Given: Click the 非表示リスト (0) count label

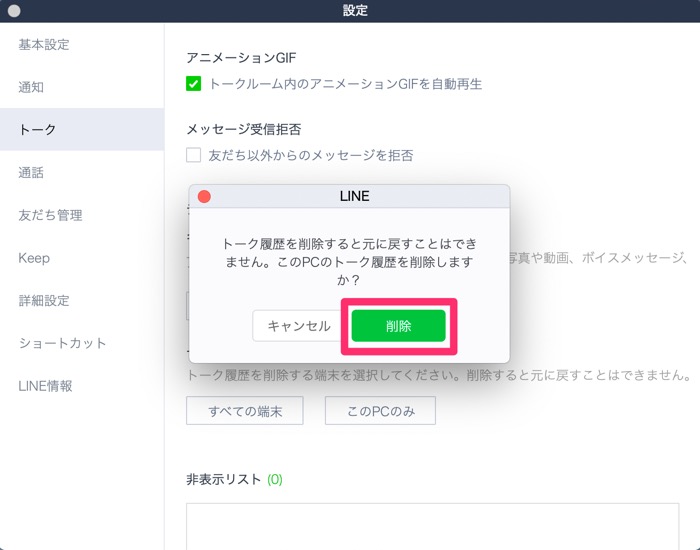Looking at the screenshot, I should pos(275,479).
